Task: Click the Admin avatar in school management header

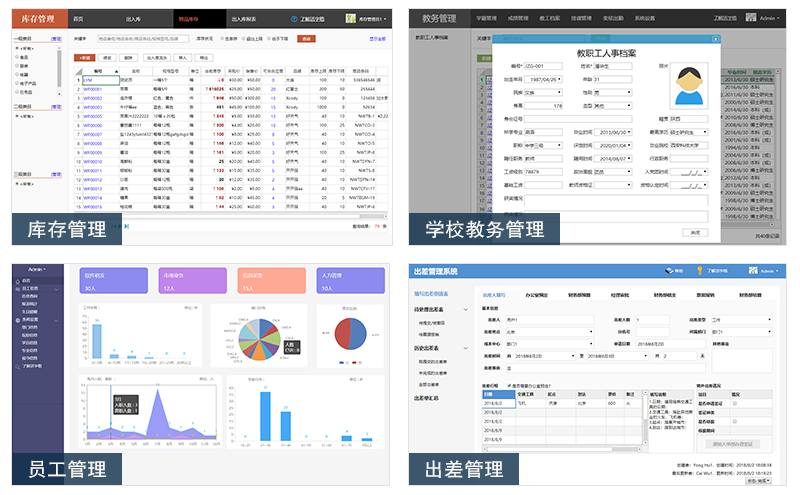Action: [752, 18]
